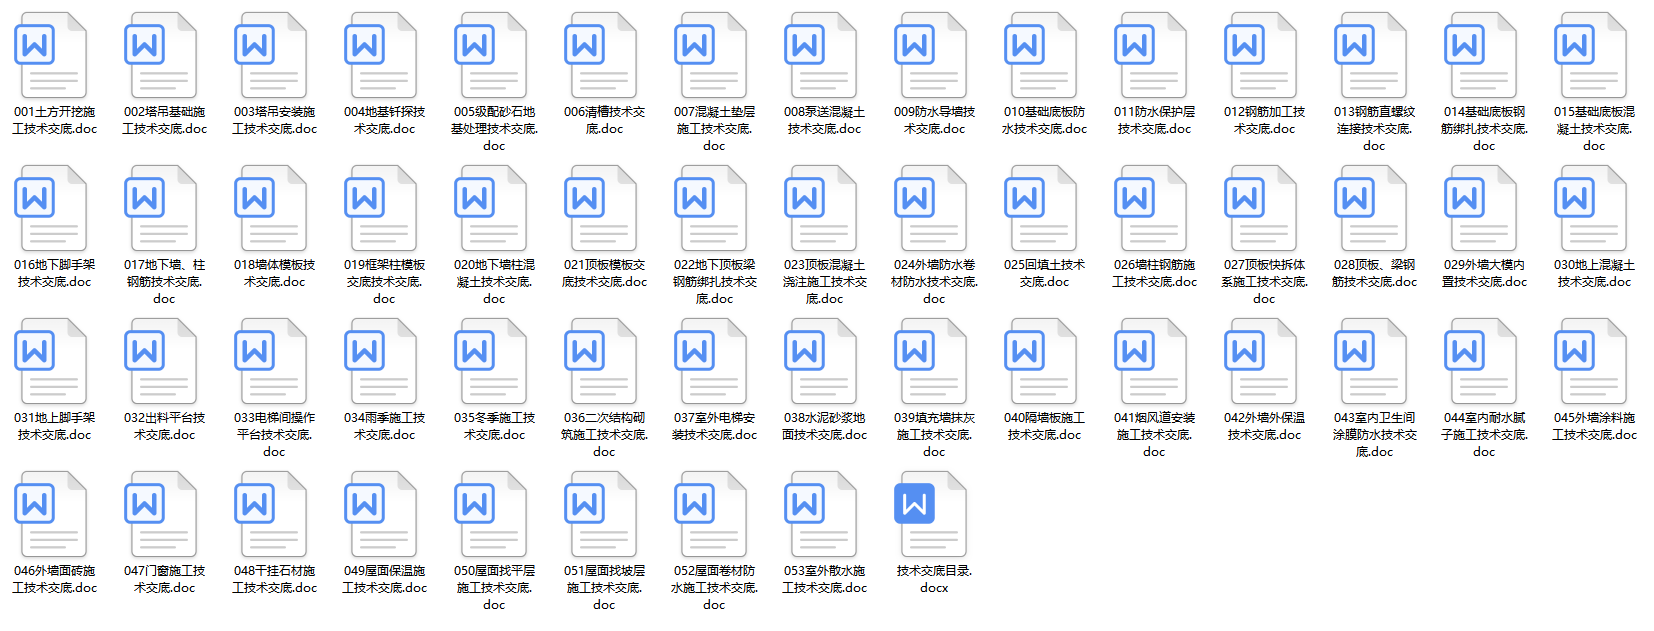Click the 027顶板快拆体系 document icon
The width and height of the screenshot is (1654, 631).
pyautogui.click(x=1260, y=208)
